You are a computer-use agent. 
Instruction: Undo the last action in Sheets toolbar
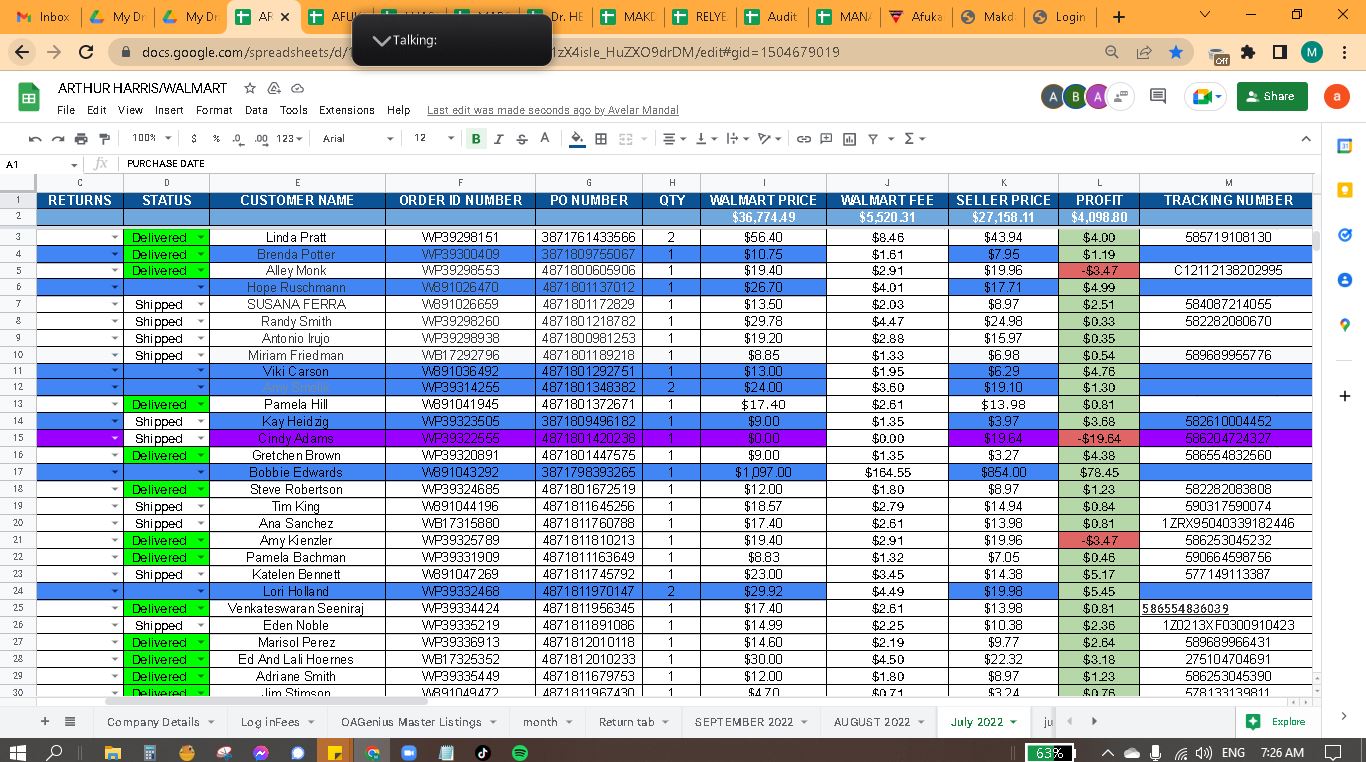(x=36, y=139)
